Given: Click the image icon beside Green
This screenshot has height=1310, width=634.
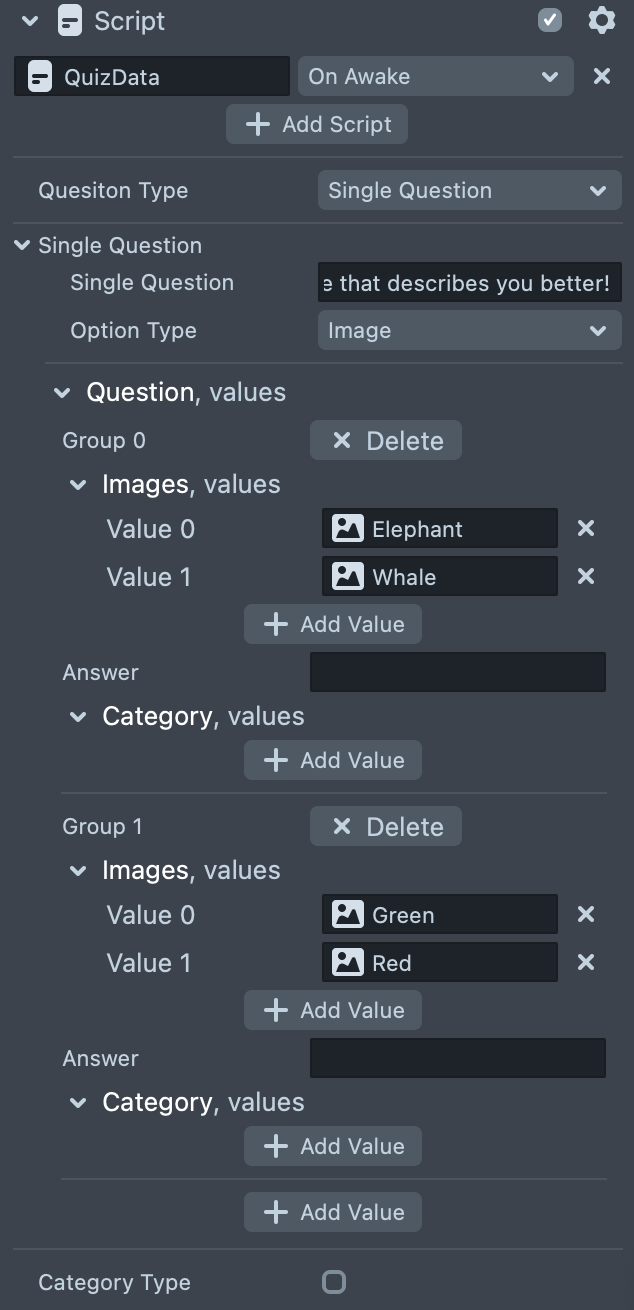Looking at the screenshot, I should (347, 914).
